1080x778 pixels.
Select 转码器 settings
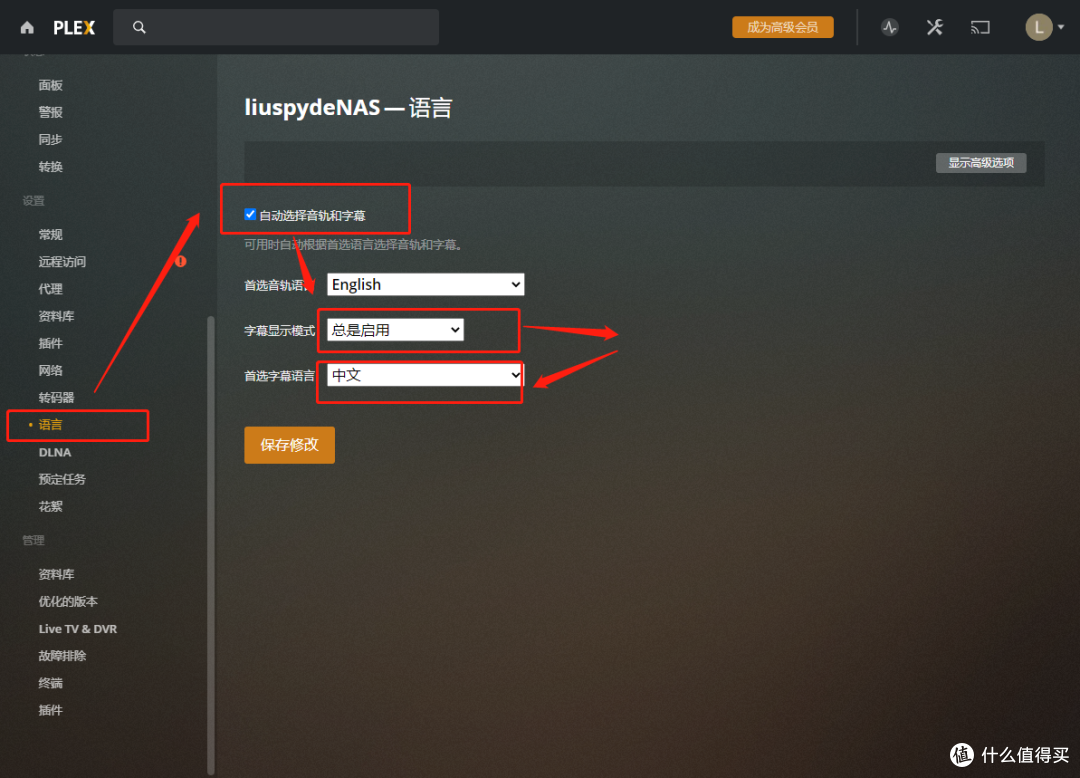coord(56,398)
